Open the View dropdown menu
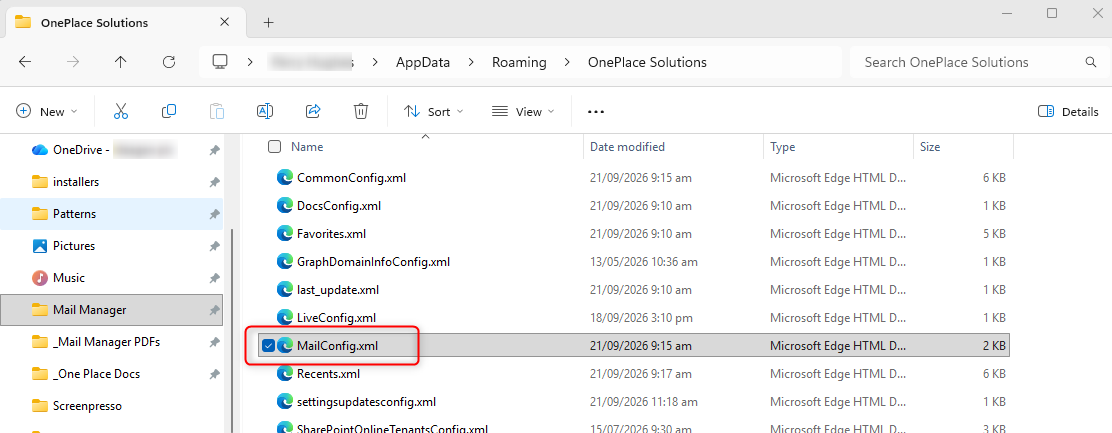Image resolution: width=1112 pixels, height=433 pixels. pyautogui.click(x=523, y=111)
